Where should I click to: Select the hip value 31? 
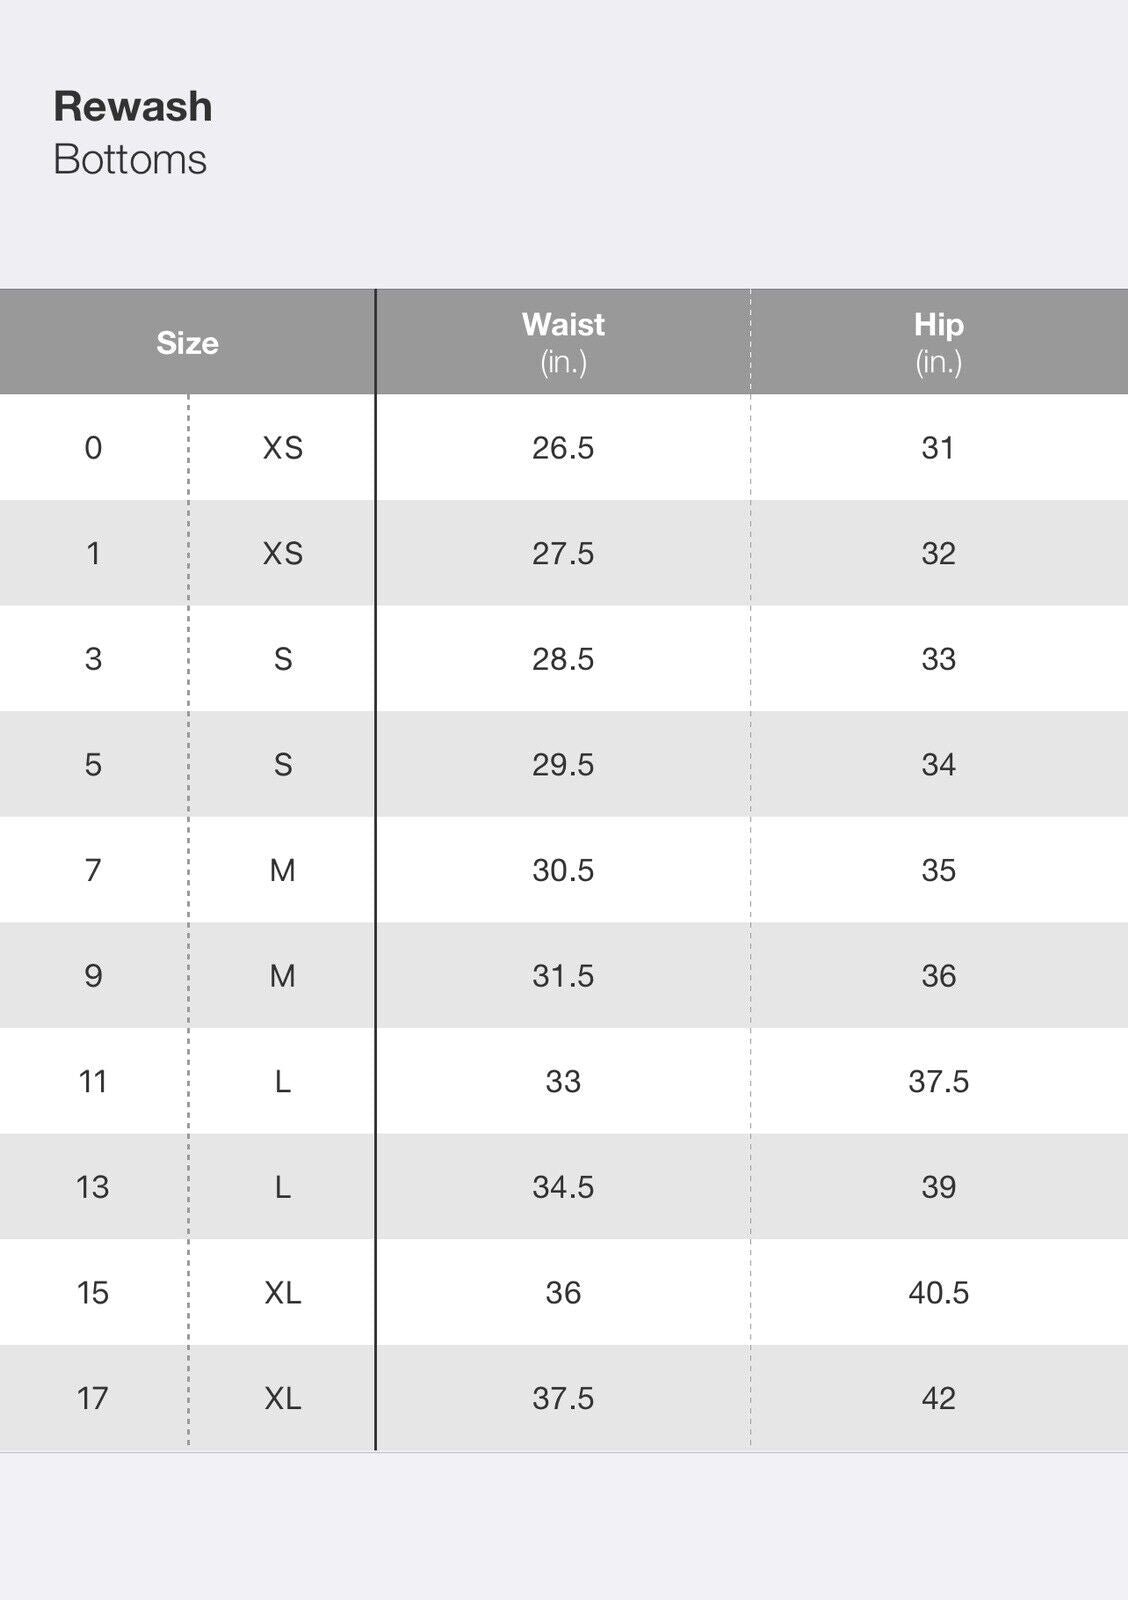pos(938,448)
